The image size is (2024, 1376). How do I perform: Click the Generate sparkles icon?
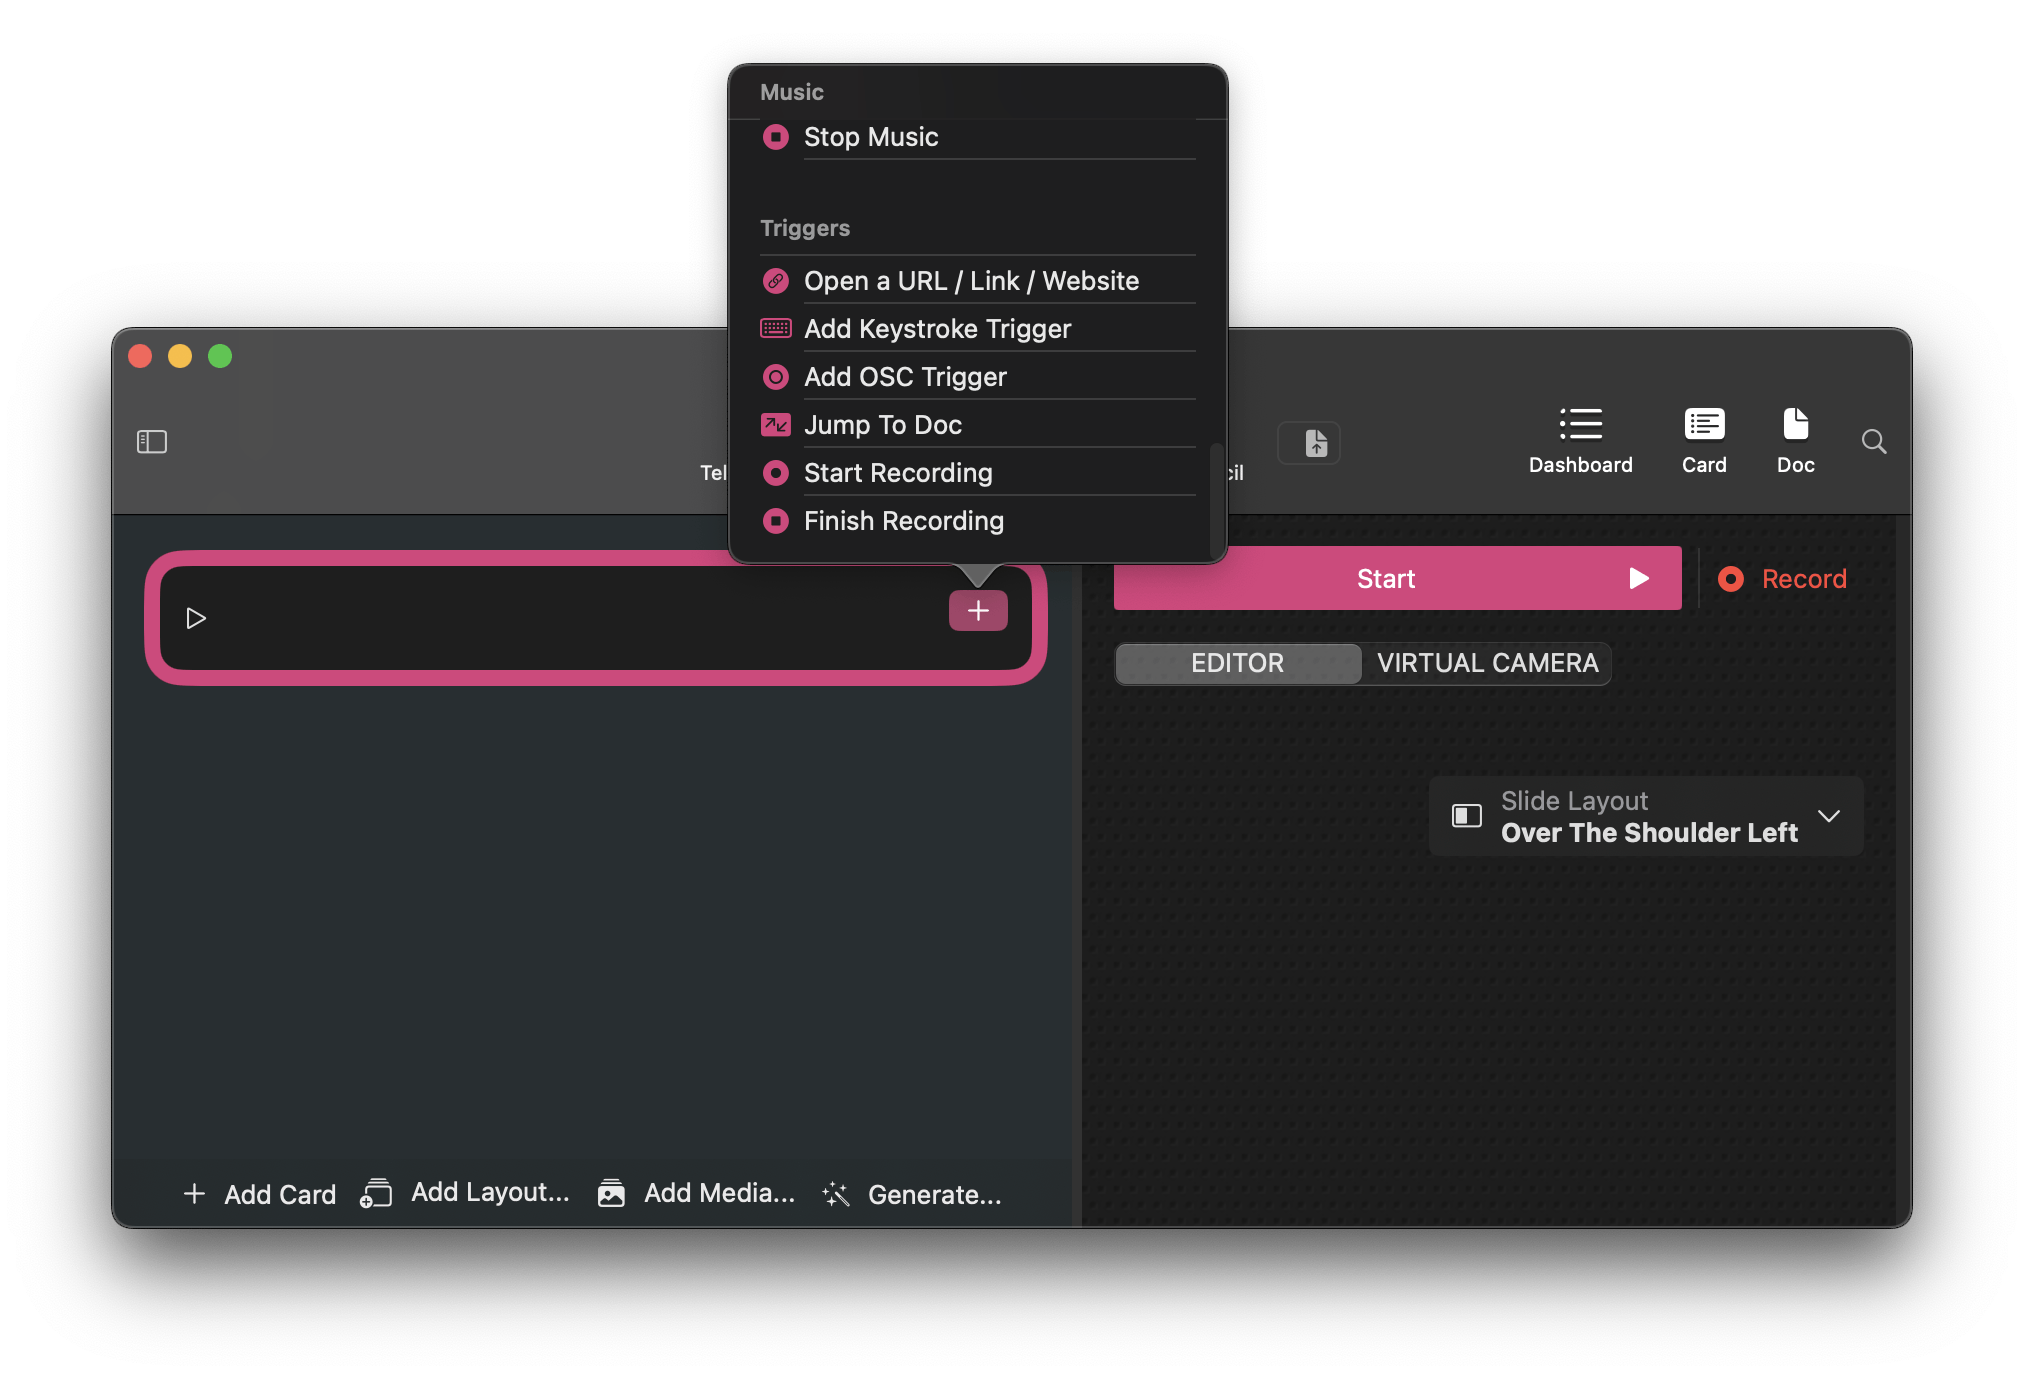pos(835,1194)
